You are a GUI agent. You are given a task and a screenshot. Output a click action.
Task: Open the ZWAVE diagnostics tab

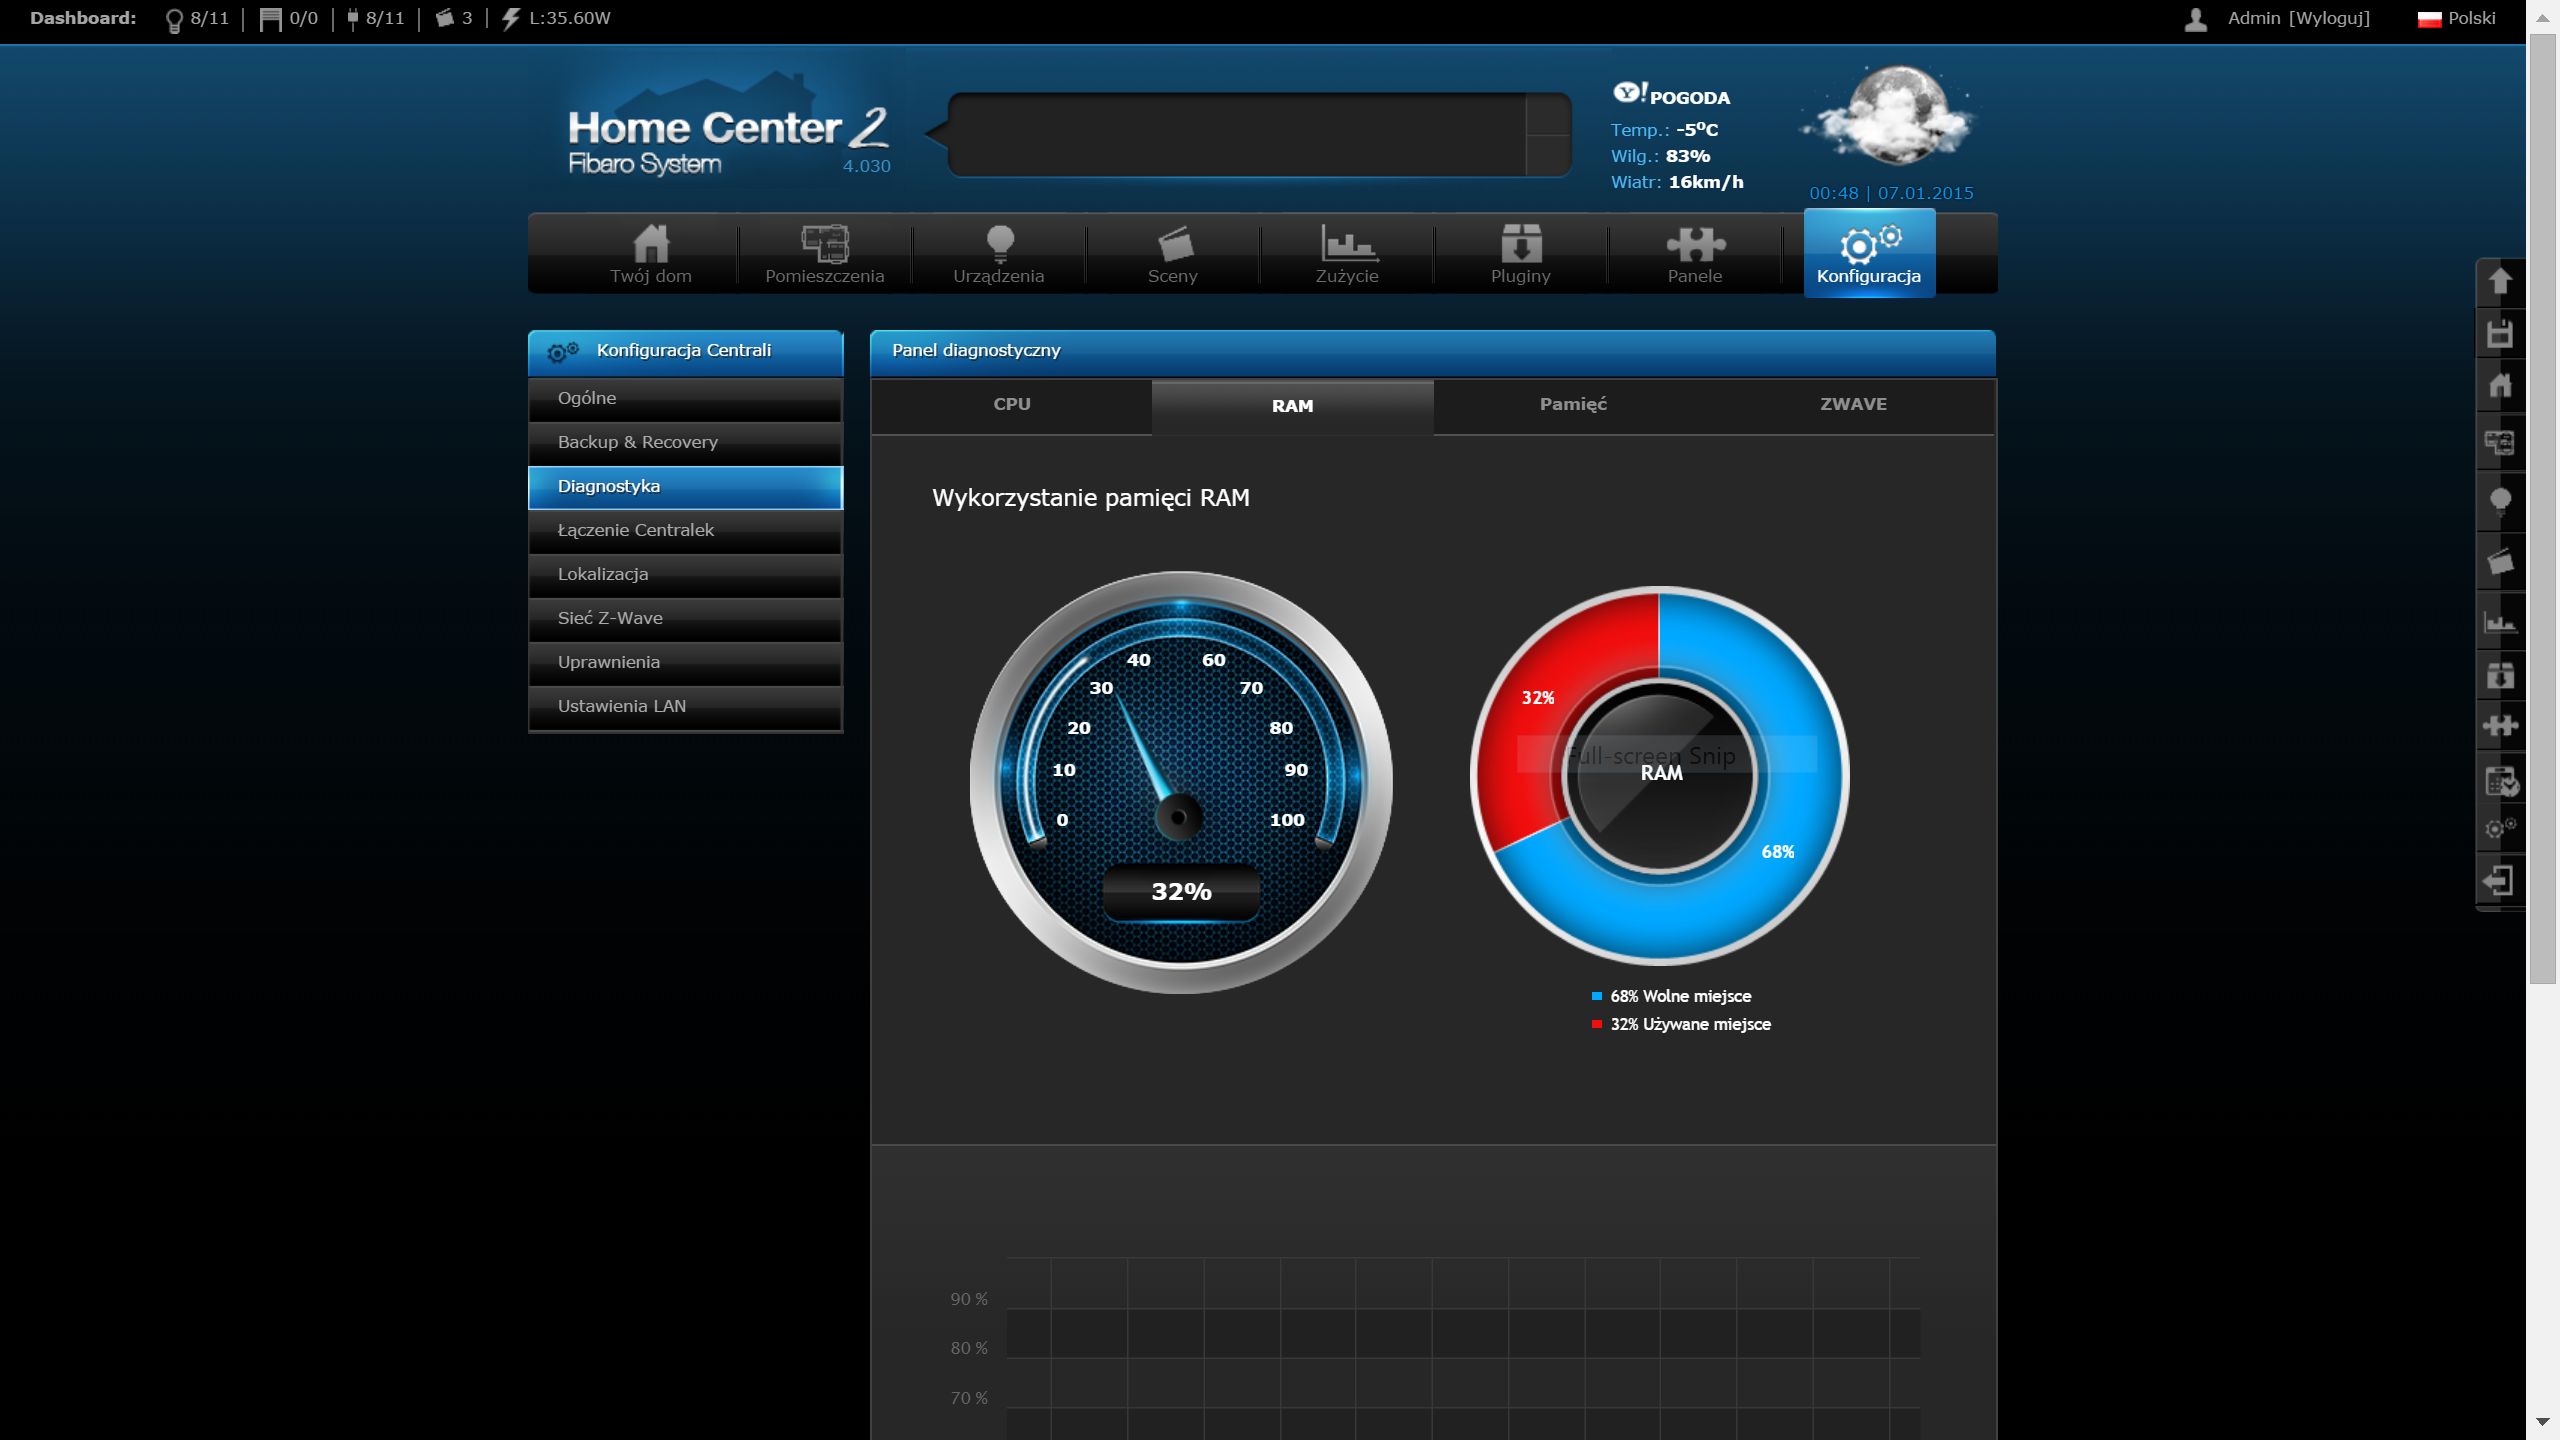point(1853,405)
